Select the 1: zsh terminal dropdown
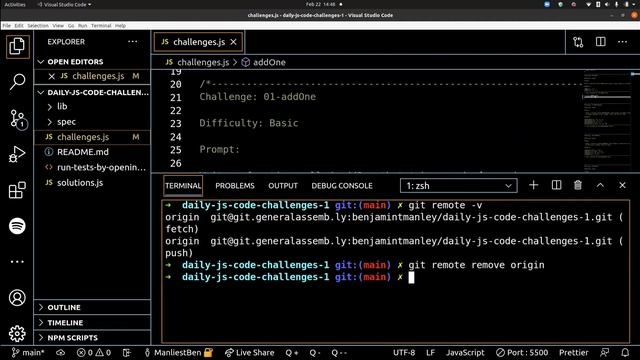The width and height of the screenshot is (640, 360). click(459, 186)
